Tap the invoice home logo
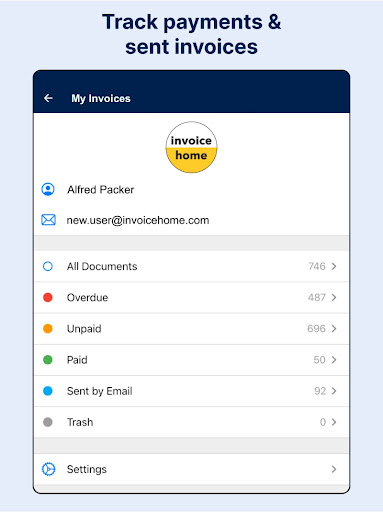The height and width of the screenshot is (512, 383). [191, 147]
